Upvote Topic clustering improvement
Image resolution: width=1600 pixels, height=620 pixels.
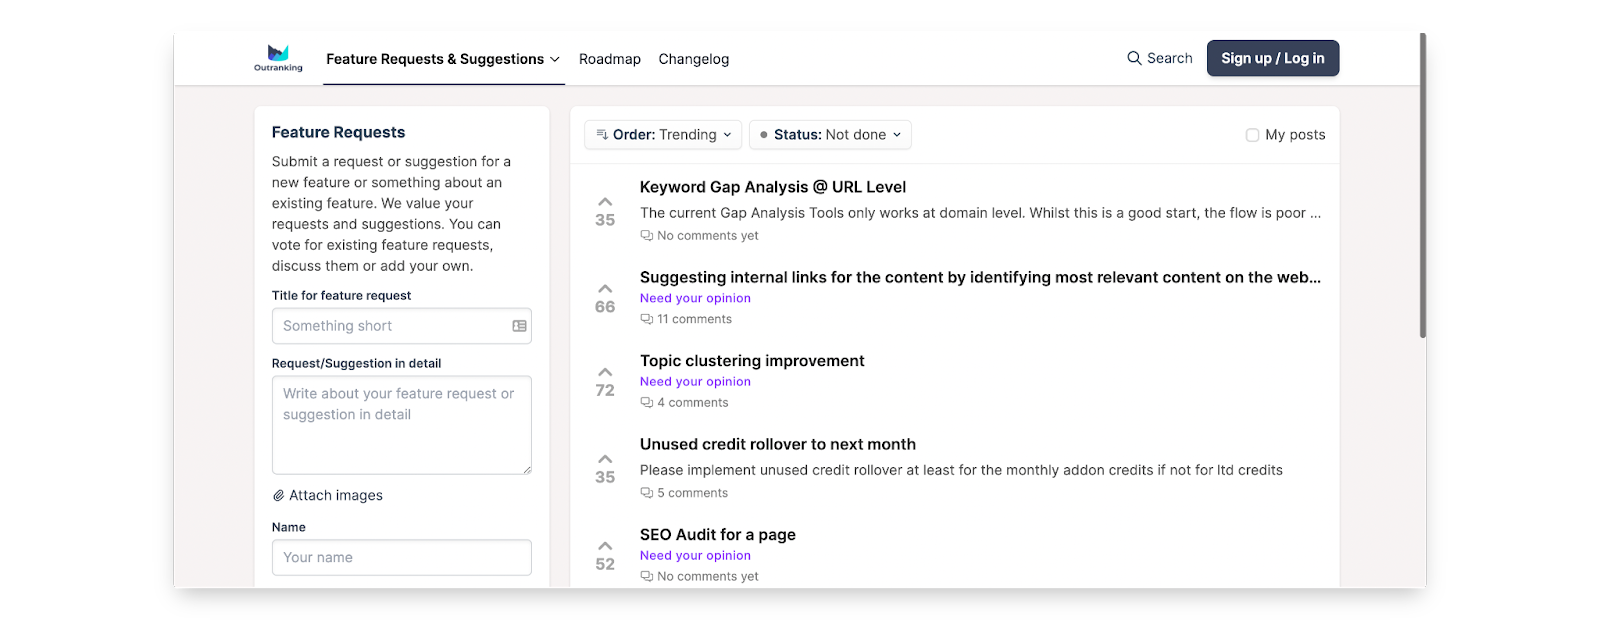pos(605,373)
